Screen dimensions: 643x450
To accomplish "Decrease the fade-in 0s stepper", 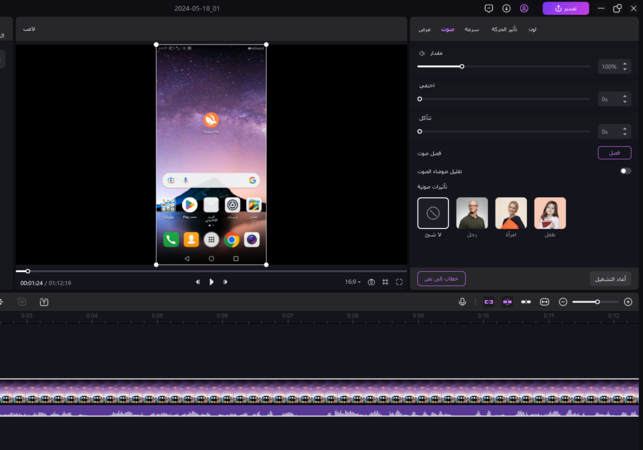I will click(625, 101).
